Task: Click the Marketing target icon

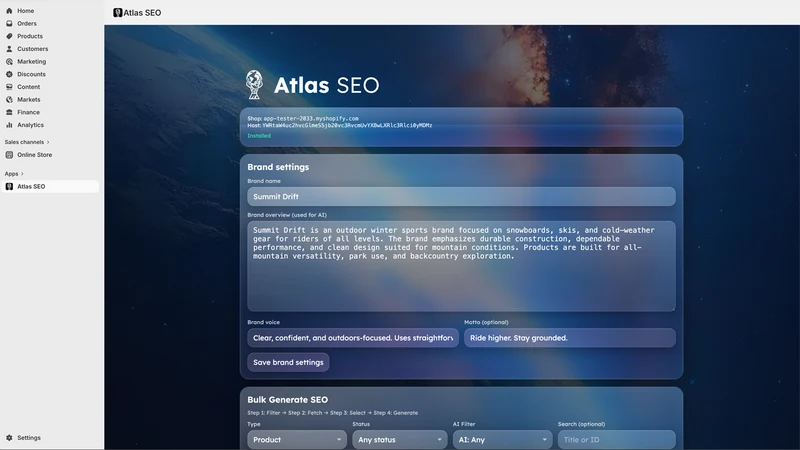Action: tap(9, 62)
